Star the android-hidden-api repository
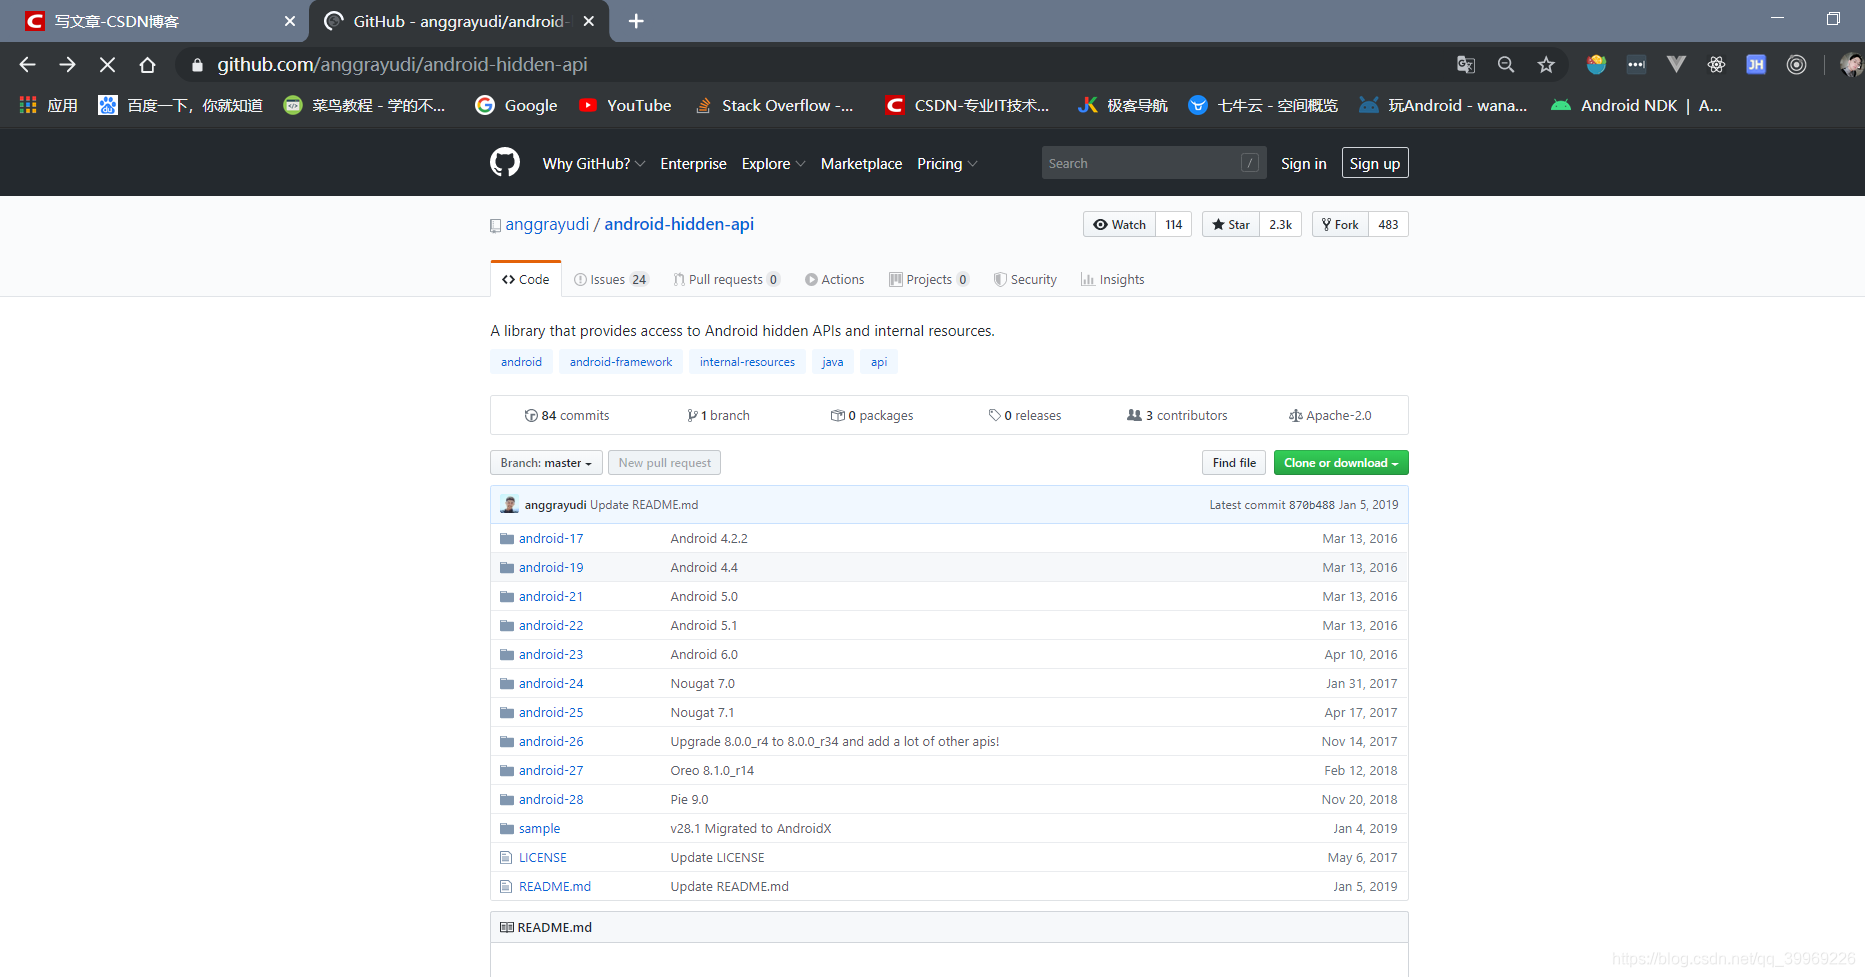 coord(1230,224)
